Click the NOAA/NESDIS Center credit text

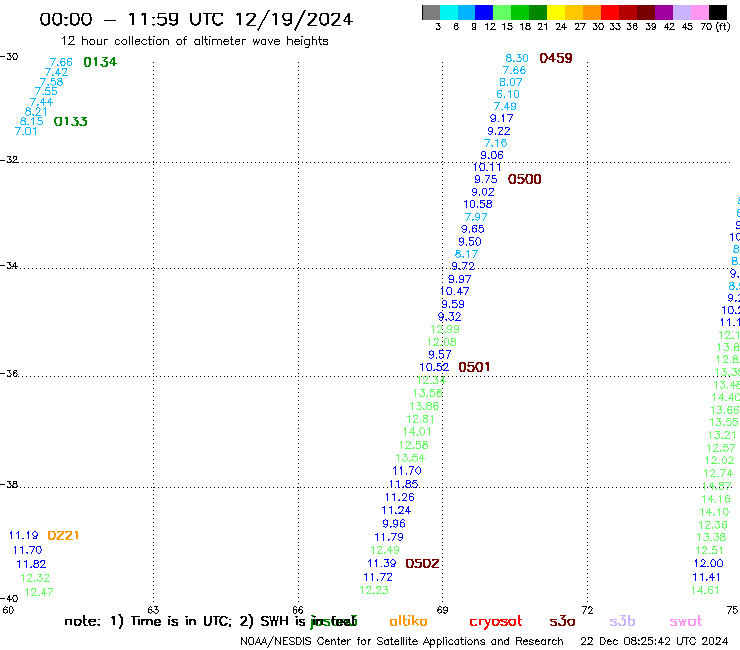pos(402,642)
